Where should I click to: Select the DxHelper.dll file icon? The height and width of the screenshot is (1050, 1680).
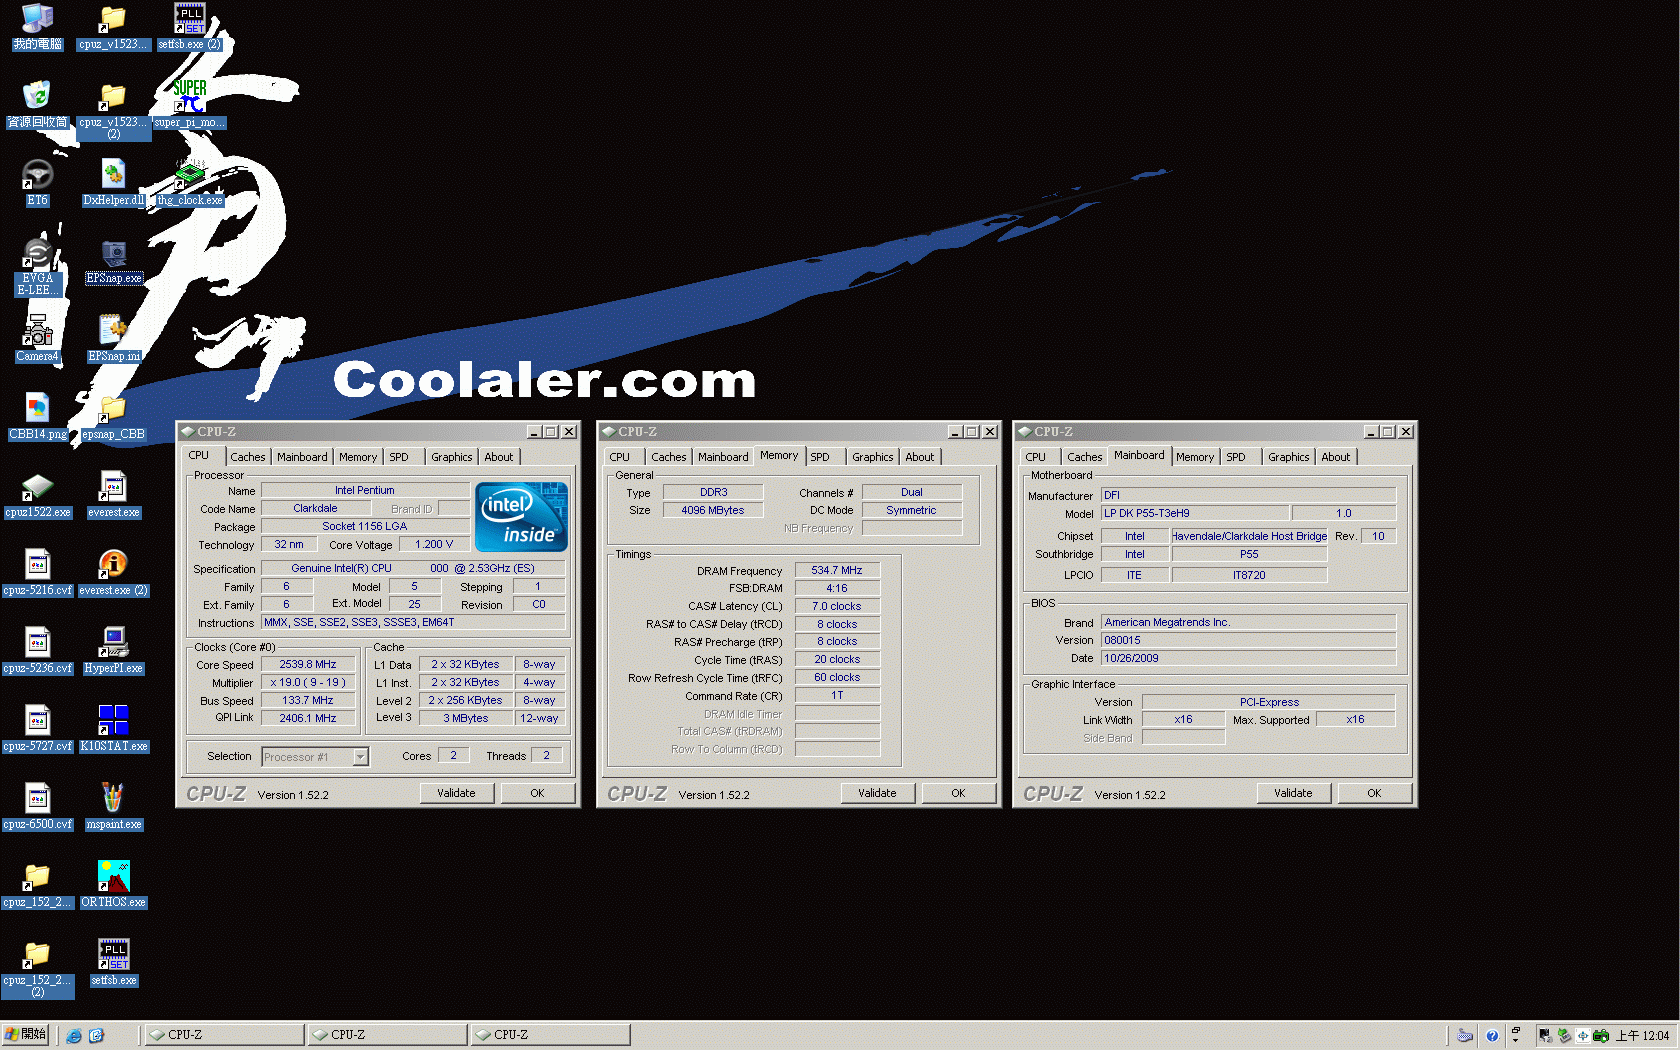point(113,183)
